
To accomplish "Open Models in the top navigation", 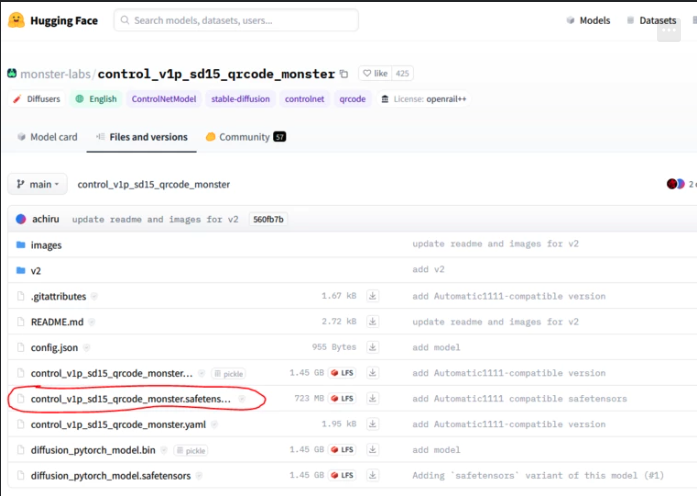I will (x=588, y=20).
